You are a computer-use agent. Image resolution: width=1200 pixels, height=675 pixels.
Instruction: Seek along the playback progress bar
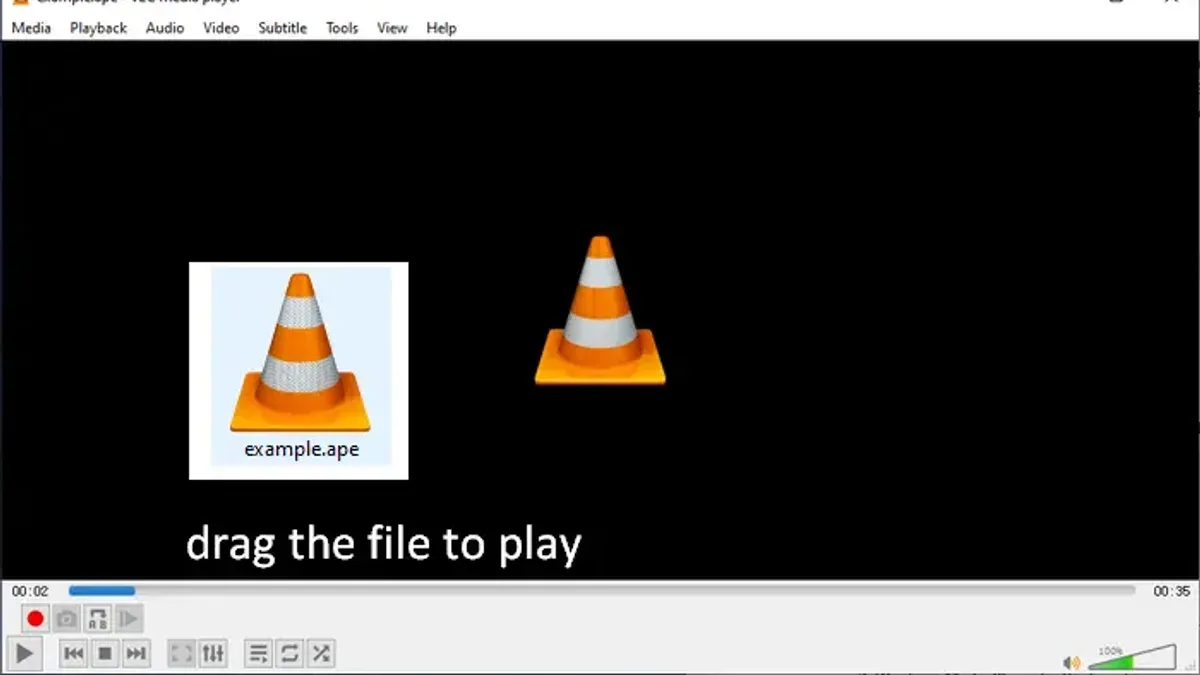point(601,591)
